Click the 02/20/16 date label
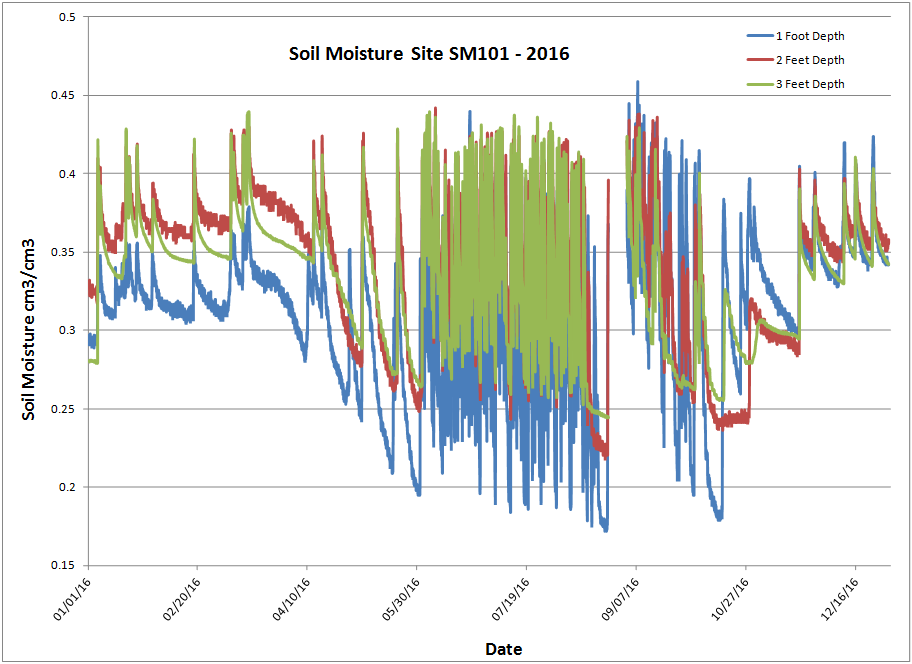This screenshot has width=912, height=664. click(182, 599)
